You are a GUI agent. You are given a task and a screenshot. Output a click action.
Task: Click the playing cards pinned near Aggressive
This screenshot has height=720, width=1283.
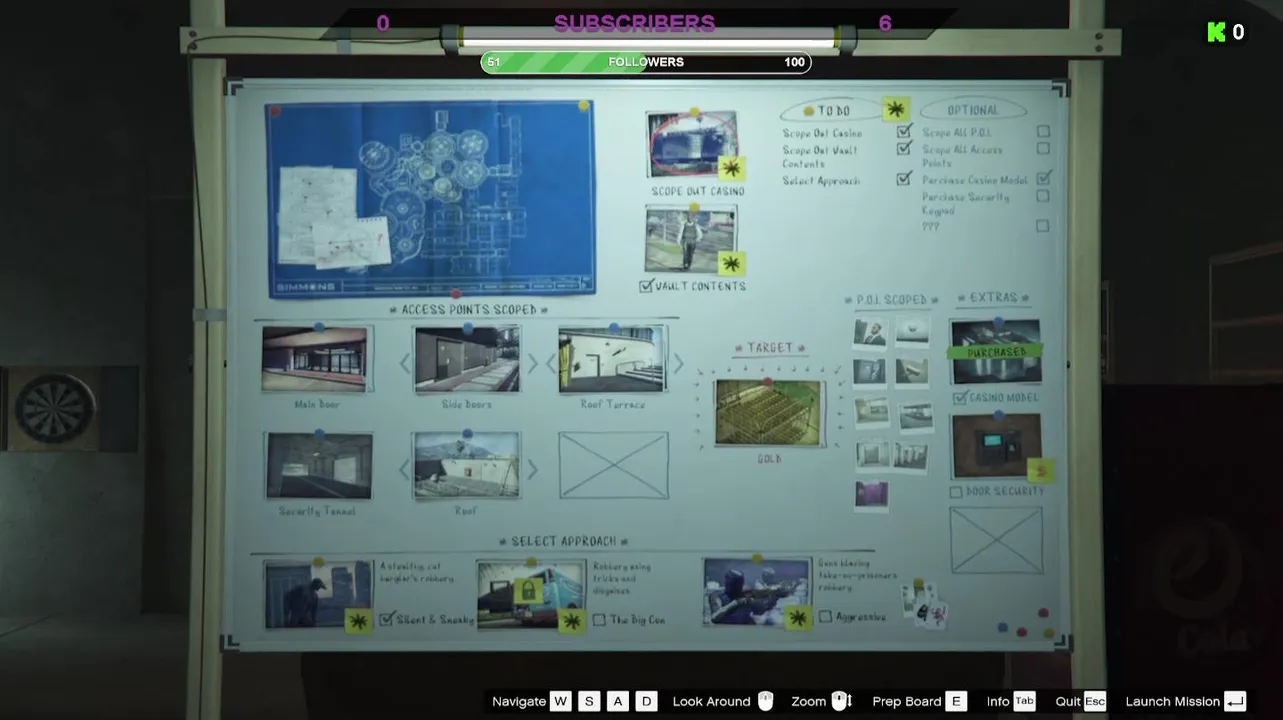(924, 603)
